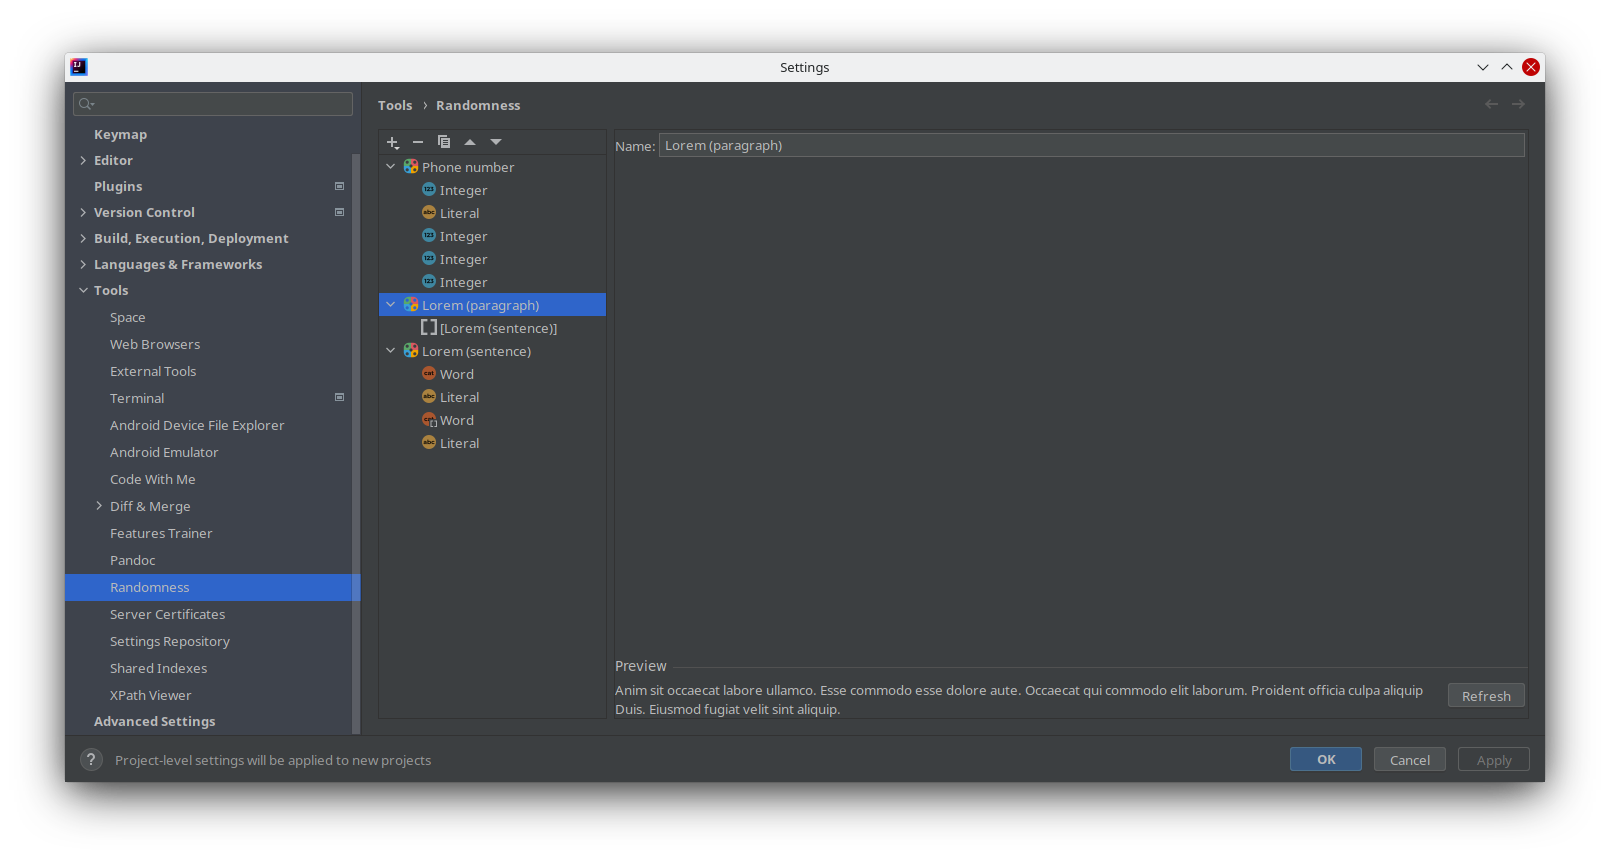
Task: Collapse the Lorem (paragraph) template node
Action: tap(391, 305)
